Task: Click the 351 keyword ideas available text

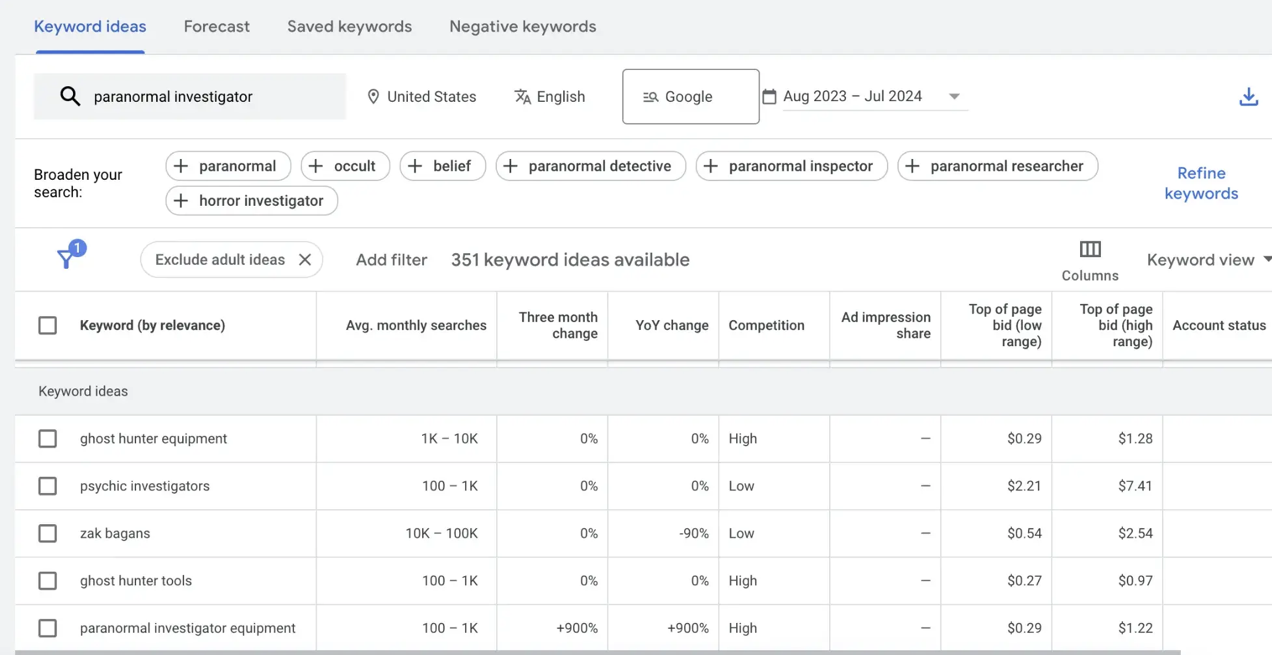Action: click(570, 260)
